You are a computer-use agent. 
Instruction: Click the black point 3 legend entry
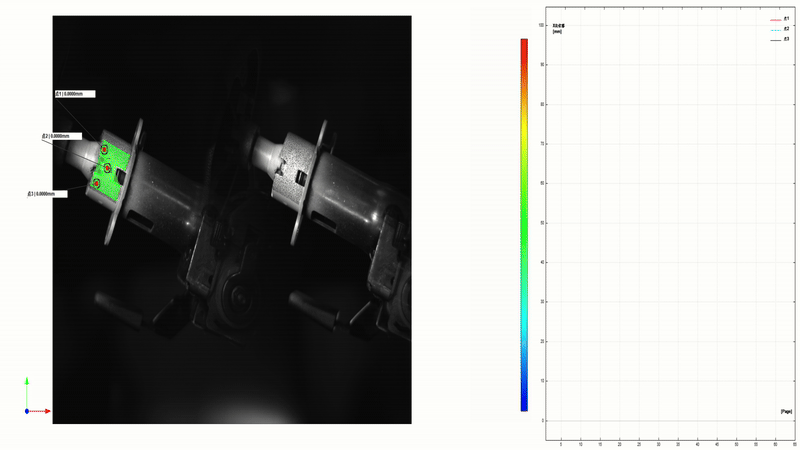click(x=779, y=38)
